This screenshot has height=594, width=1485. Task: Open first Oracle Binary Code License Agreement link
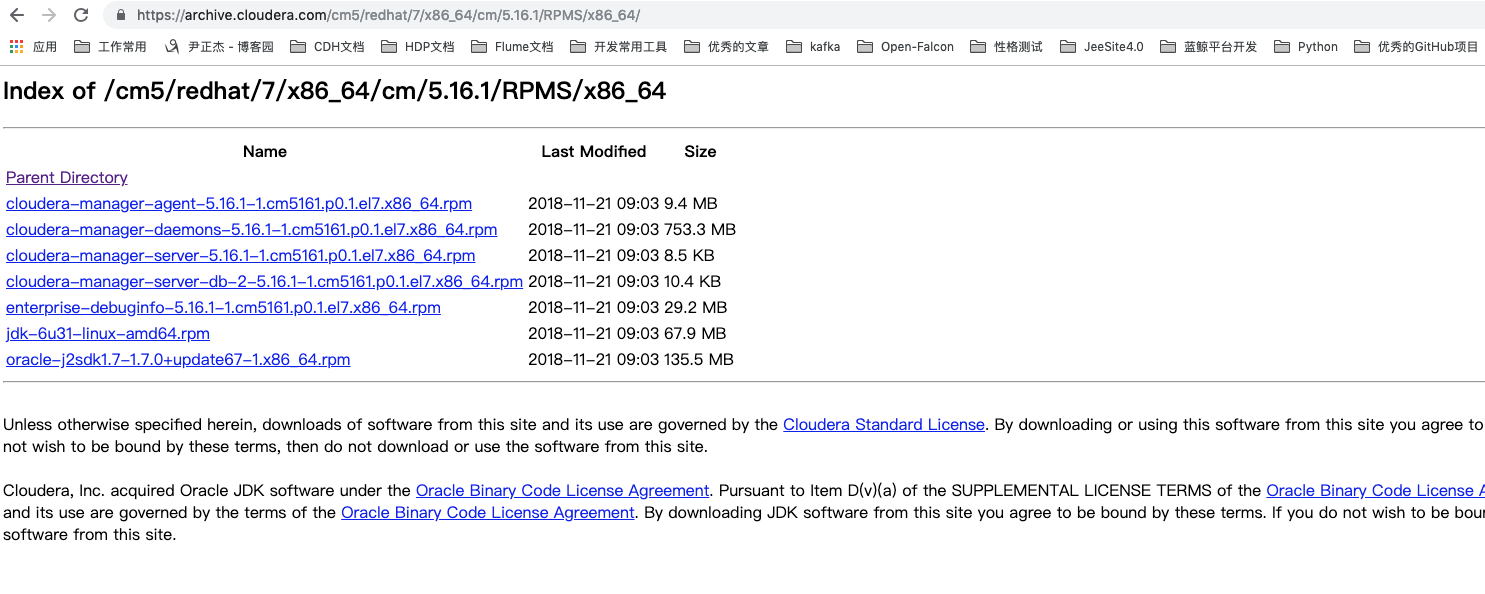coord(562,490)
